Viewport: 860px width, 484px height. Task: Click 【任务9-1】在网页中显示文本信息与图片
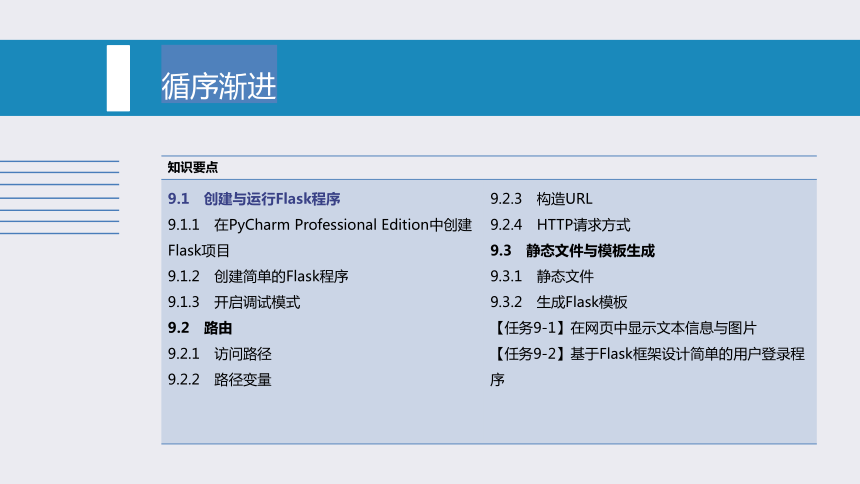[x=624, y=328]
